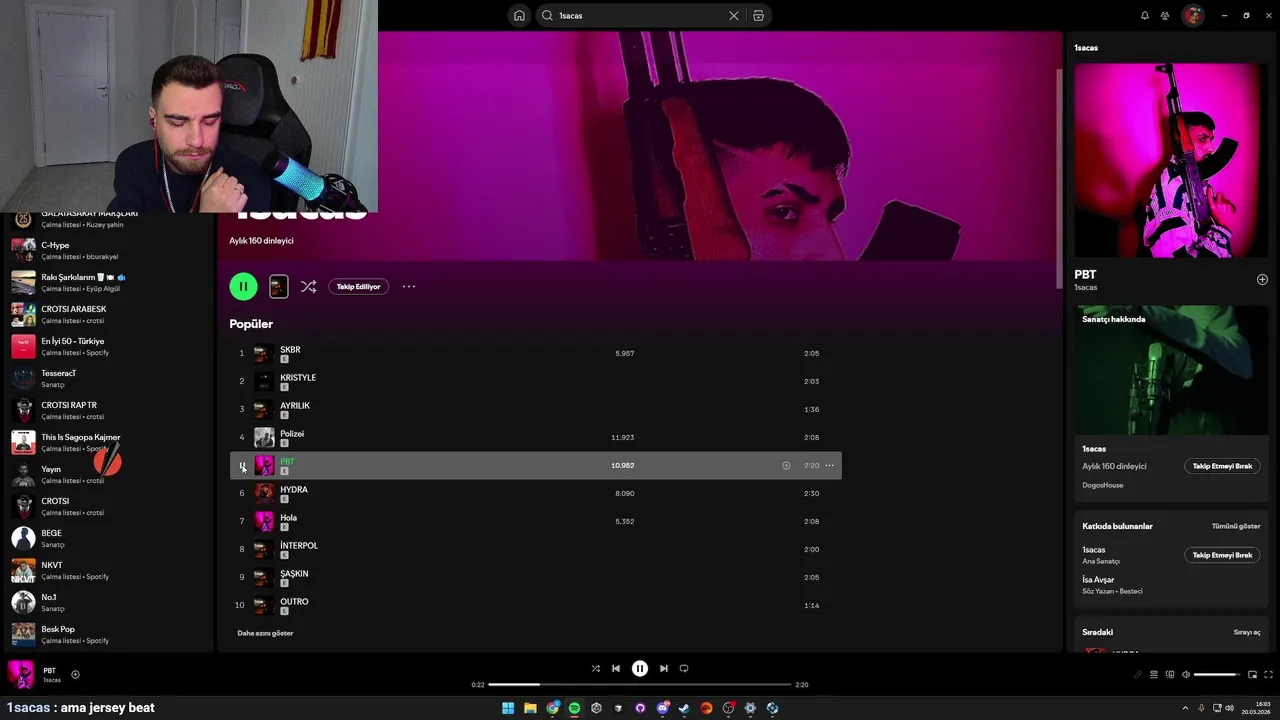
Task: Open the profile avatar menu
Action: (1192, 15)
